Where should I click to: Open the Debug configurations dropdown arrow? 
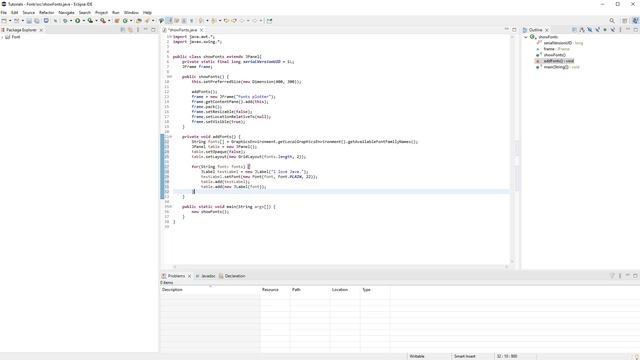tap(71, 20)
